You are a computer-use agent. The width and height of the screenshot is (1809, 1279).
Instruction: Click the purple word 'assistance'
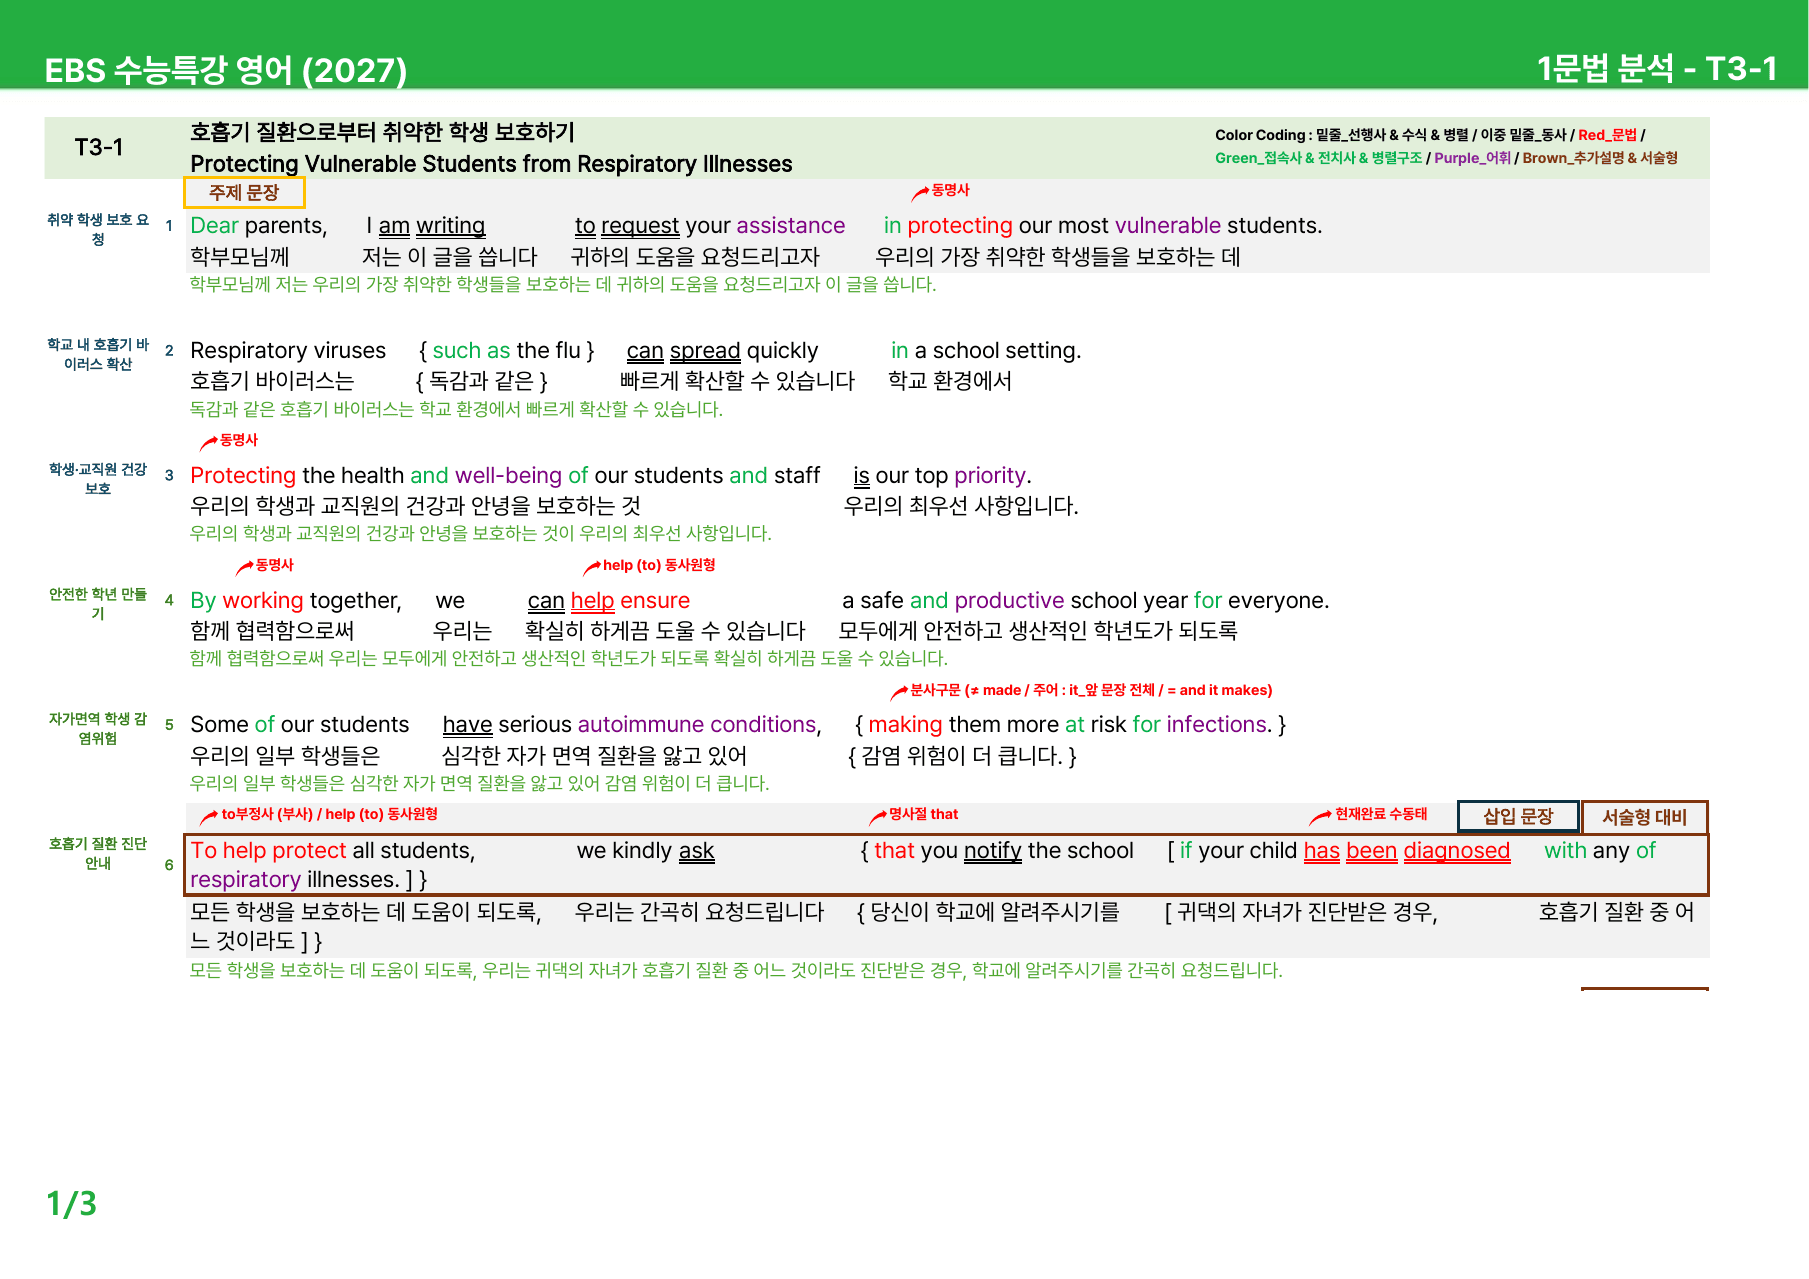[791, 226]
